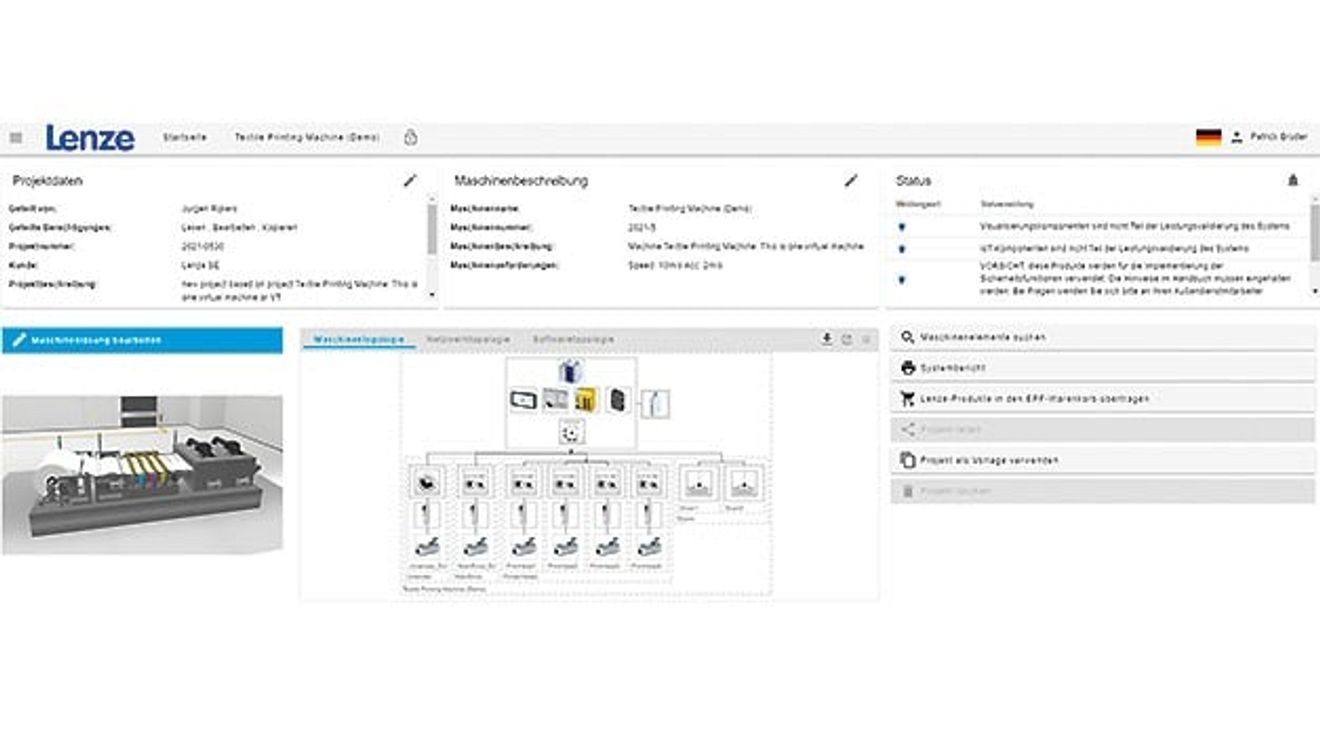Edit Projektdaten with the pencil icon

(410, 181)
